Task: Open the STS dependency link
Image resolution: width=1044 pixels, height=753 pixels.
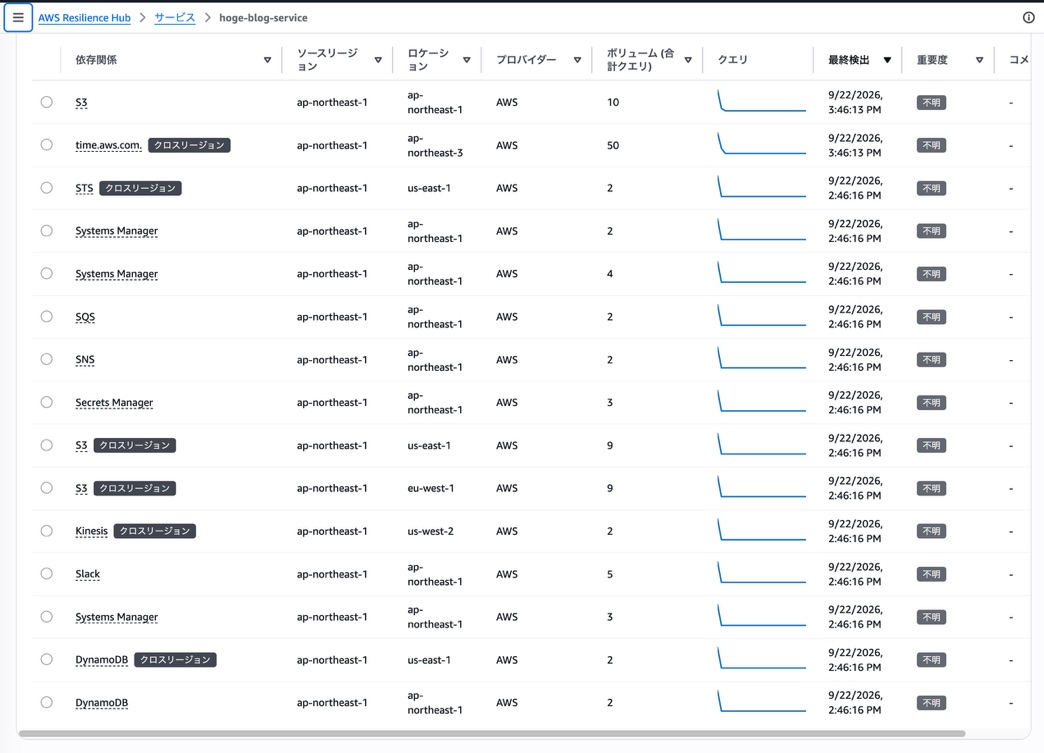Action: [85, 188]
